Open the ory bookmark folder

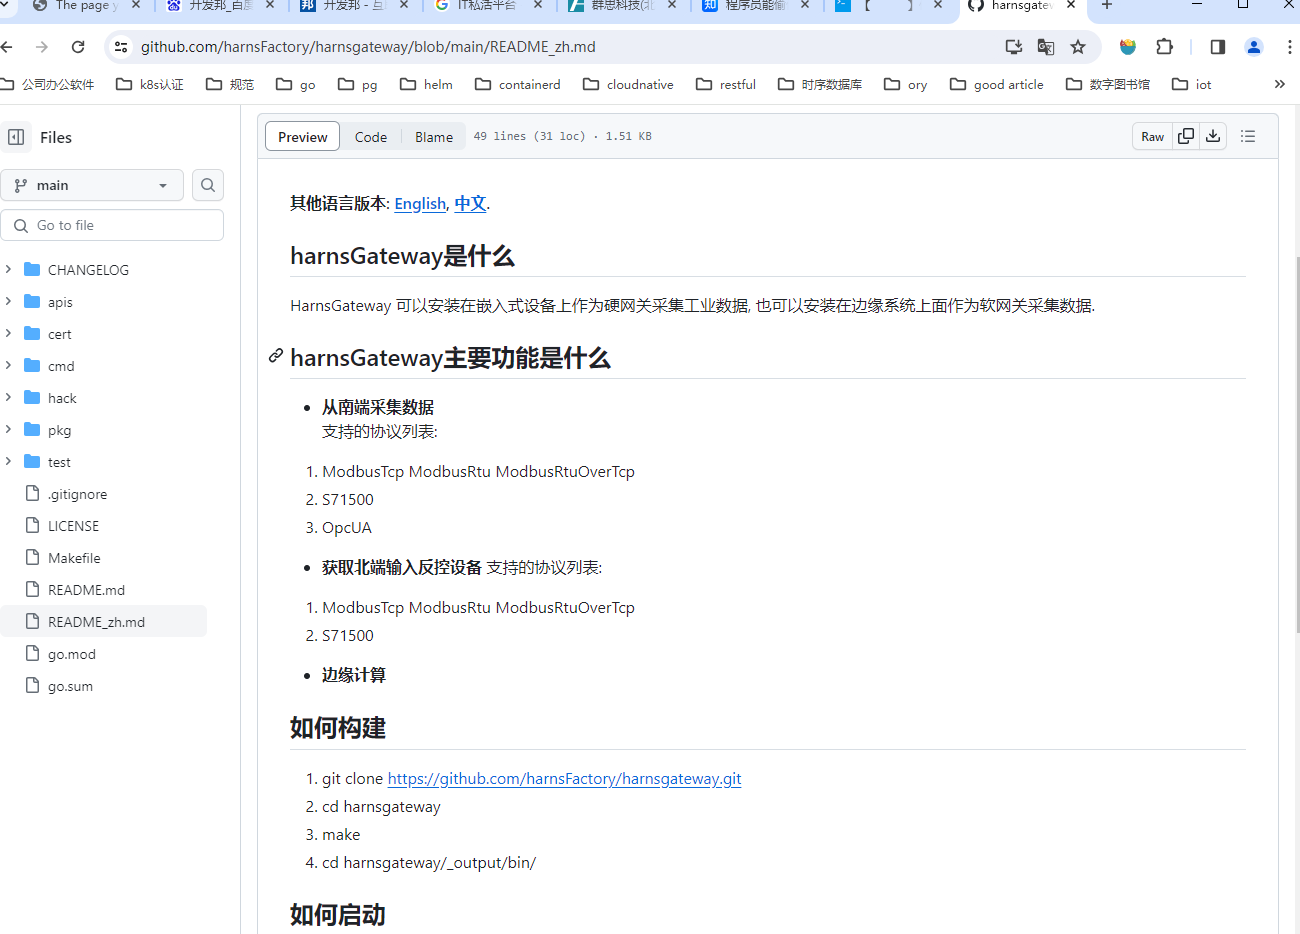coord(906,84)
